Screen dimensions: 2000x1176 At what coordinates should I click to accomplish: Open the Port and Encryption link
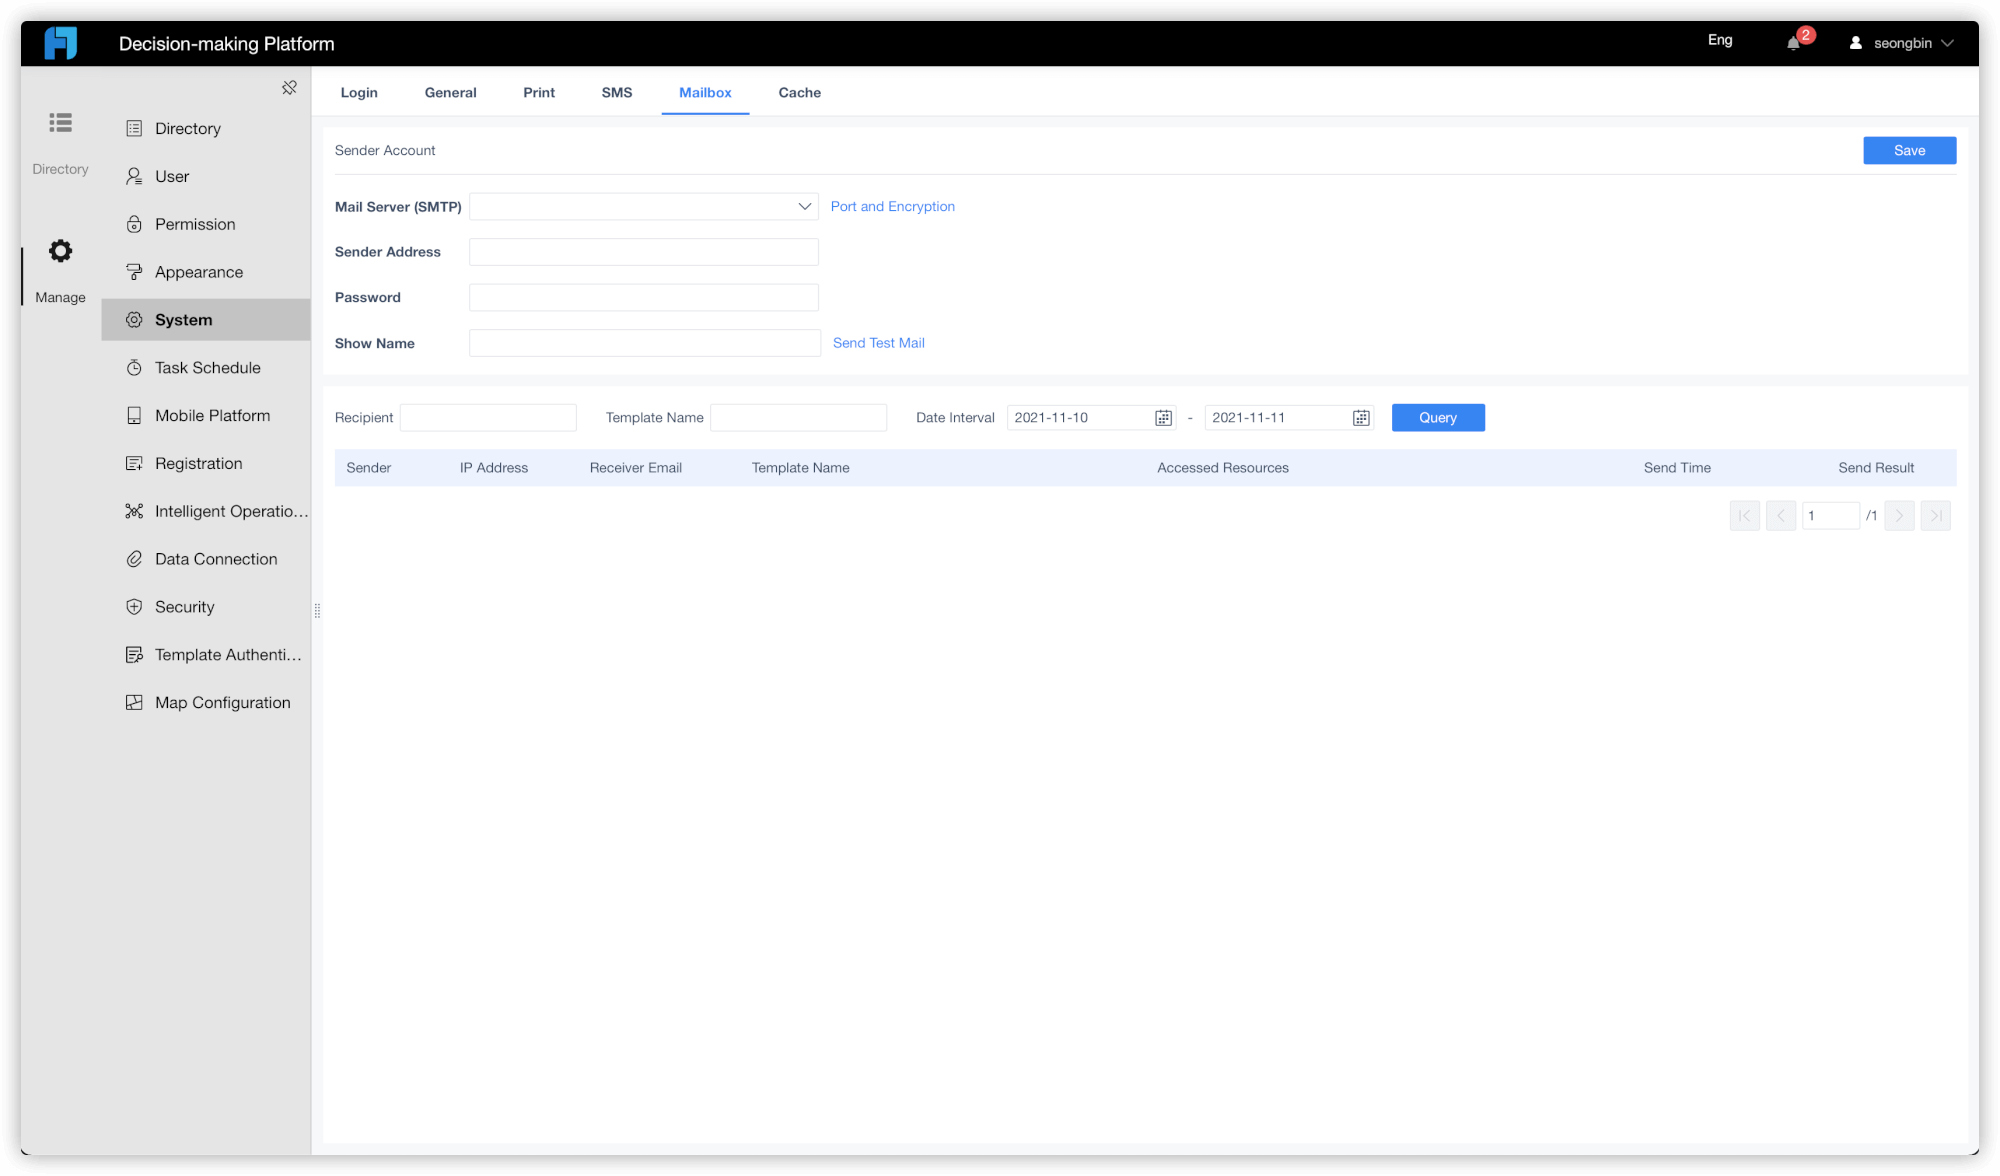pos(892,207)
